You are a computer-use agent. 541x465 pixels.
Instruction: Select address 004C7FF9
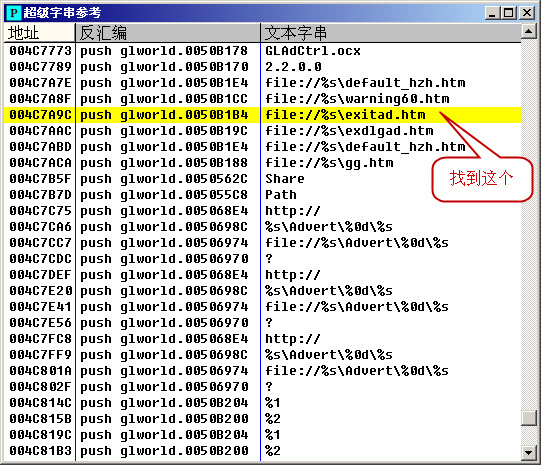tap(40, 355)
